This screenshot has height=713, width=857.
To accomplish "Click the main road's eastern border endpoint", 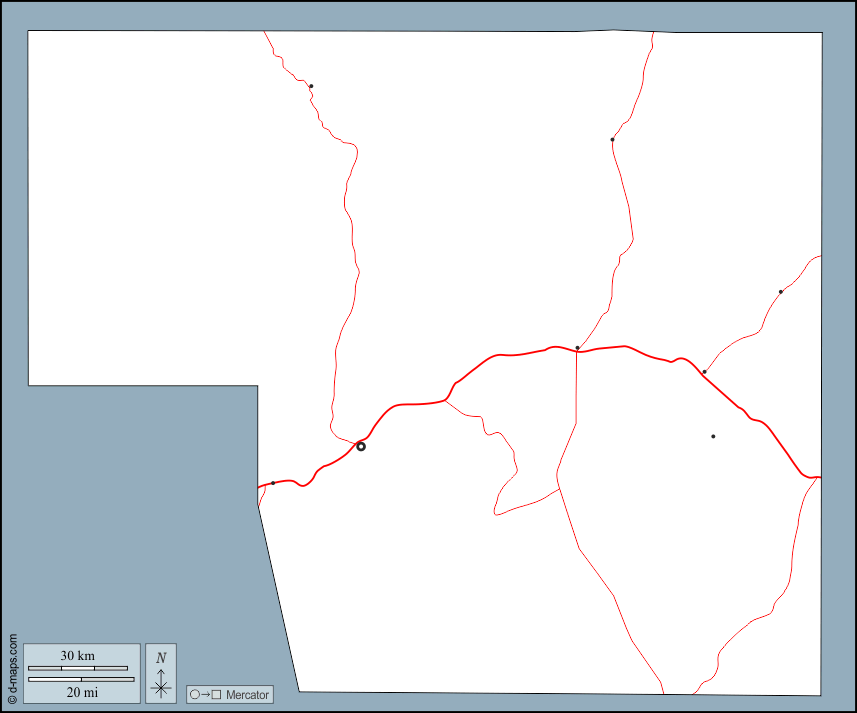I will tap(819, 477).
